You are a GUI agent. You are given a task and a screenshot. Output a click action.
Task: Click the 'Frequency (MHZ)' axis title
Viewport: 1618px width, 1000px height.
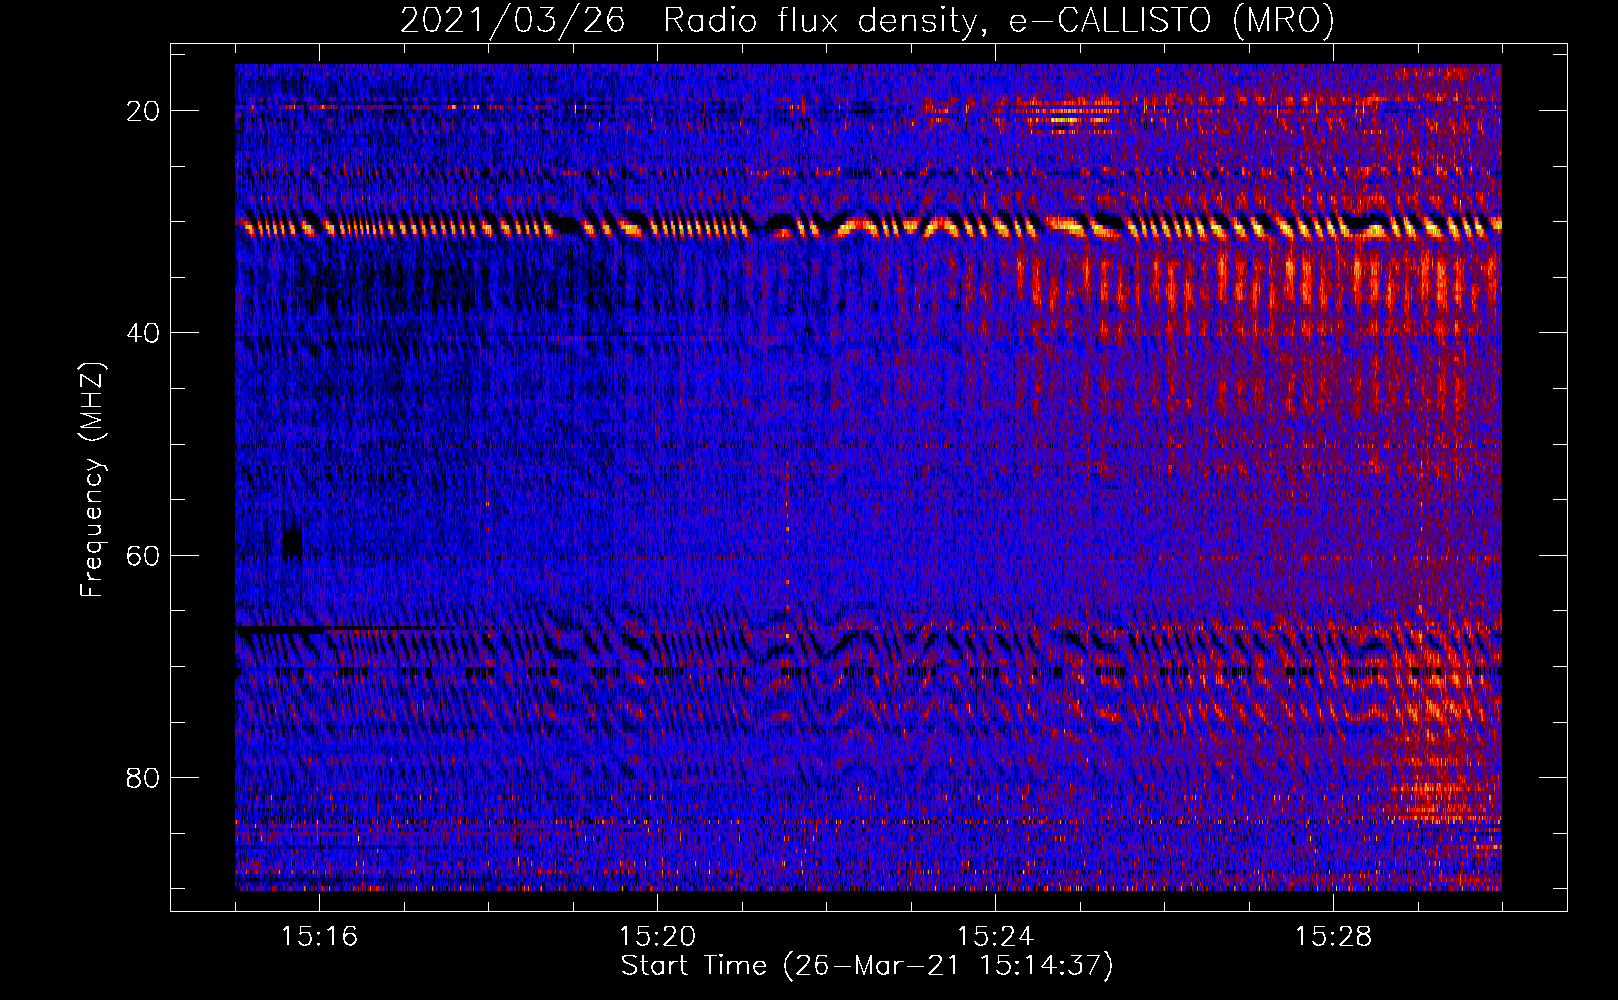[92, 479]
